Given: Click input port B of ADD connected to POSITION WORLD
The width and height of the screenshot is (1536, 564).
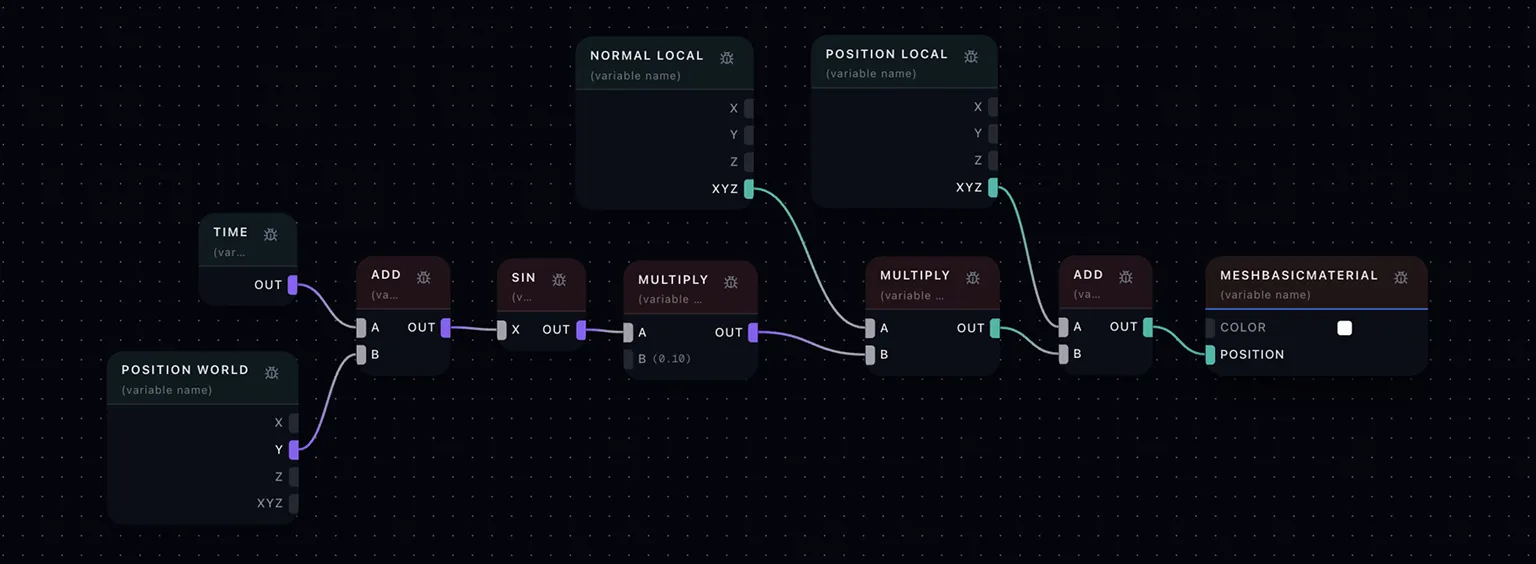Looking at the screenshot, I should 362,354.
